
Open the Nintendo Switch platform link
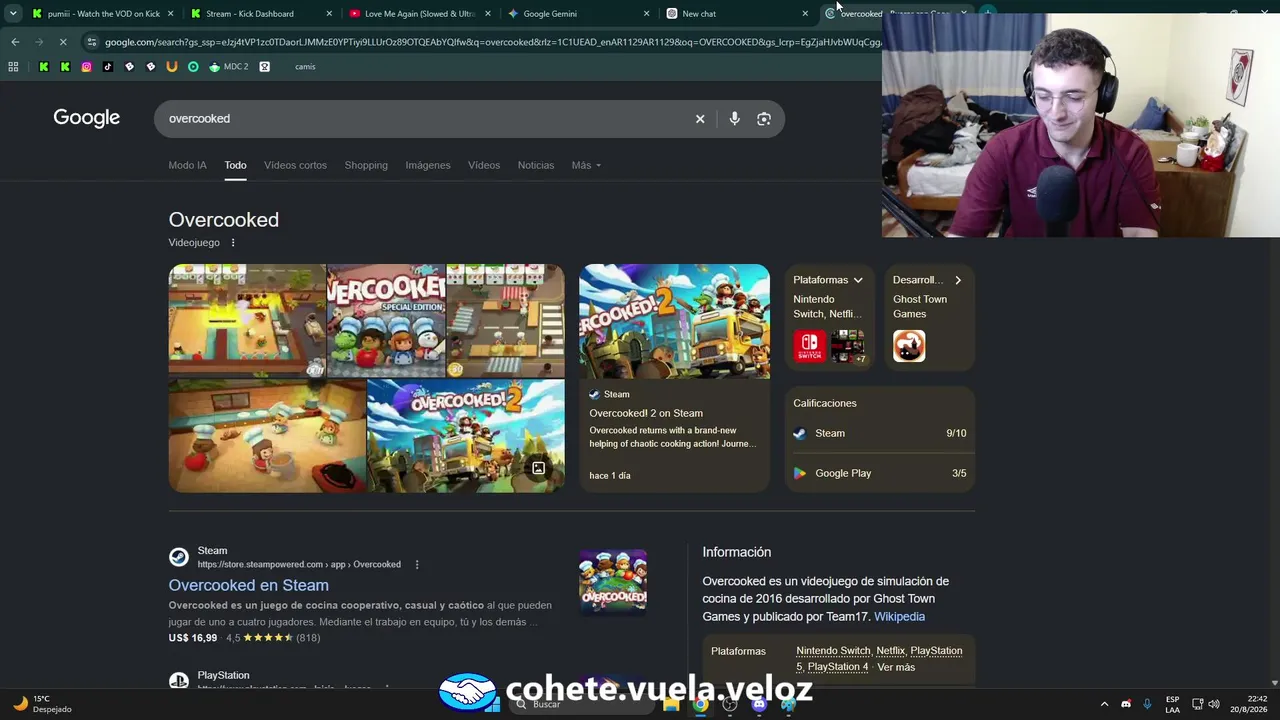(833, 651)
